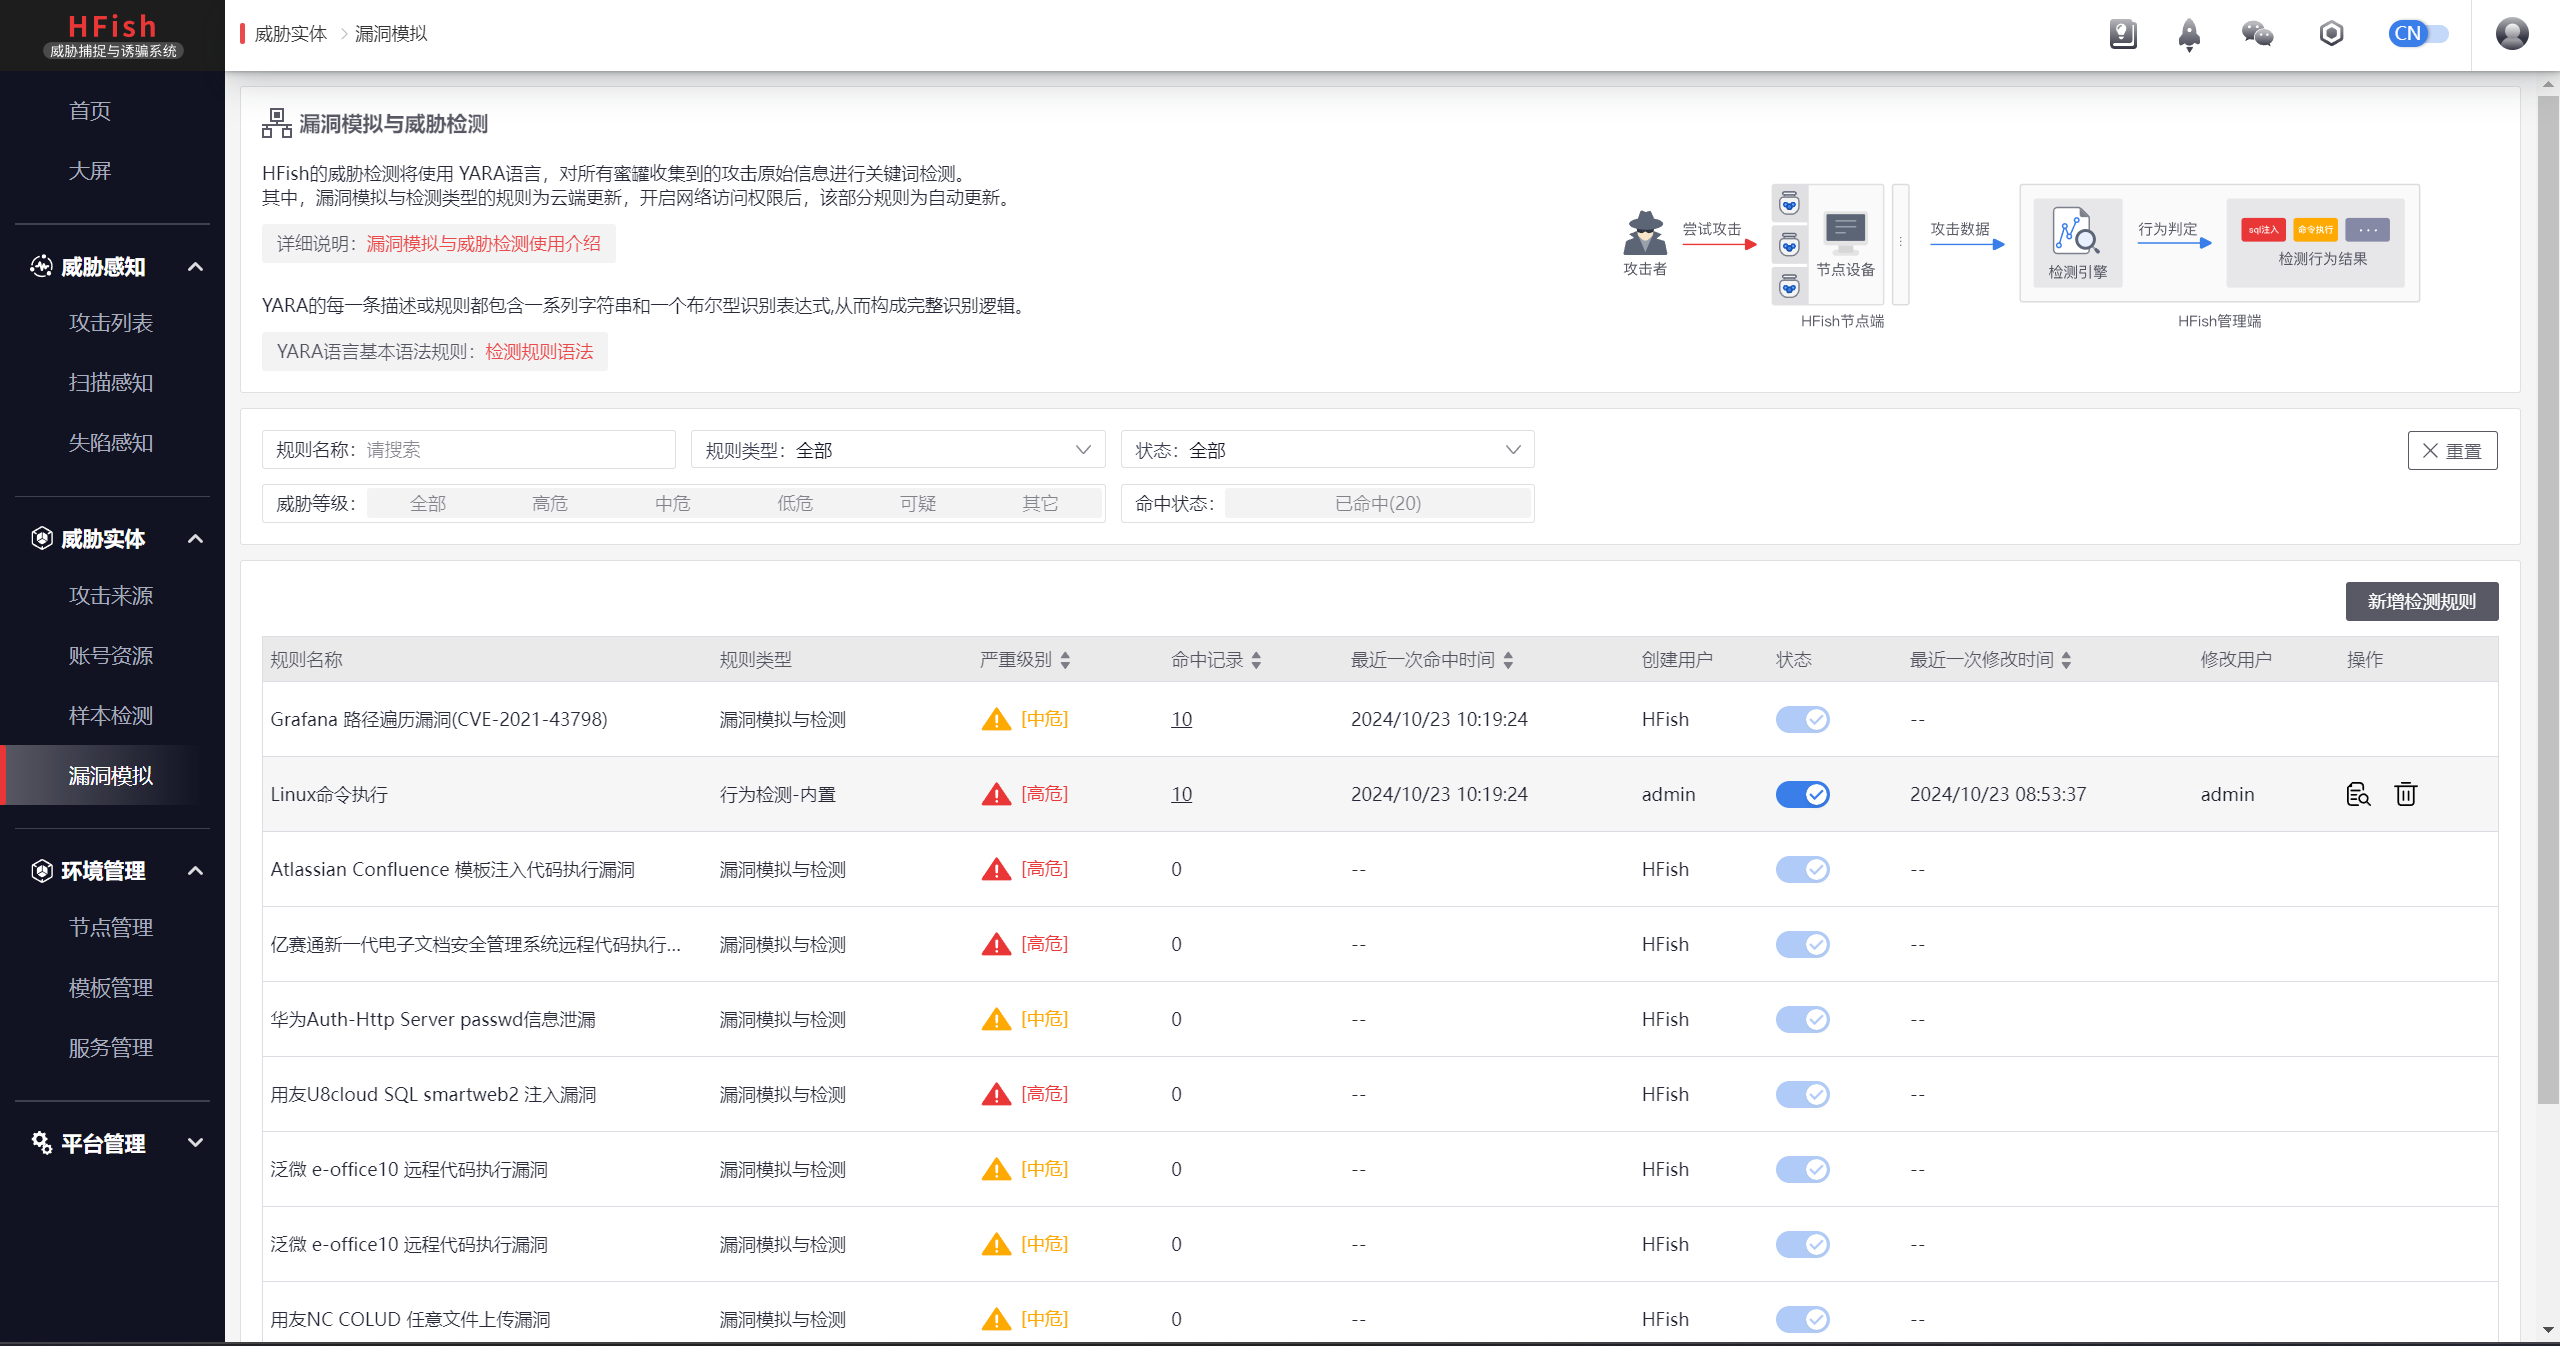Click the warning triangle on Grafana row
2560x1346 pixels.
click(996, 719)
